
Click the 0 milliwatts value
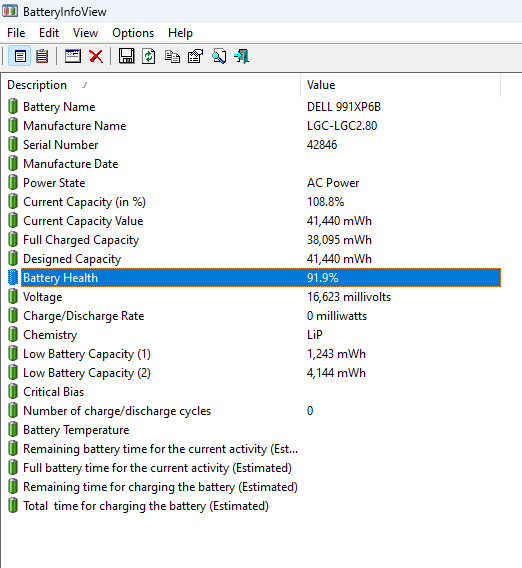click(x=337, y=316)
